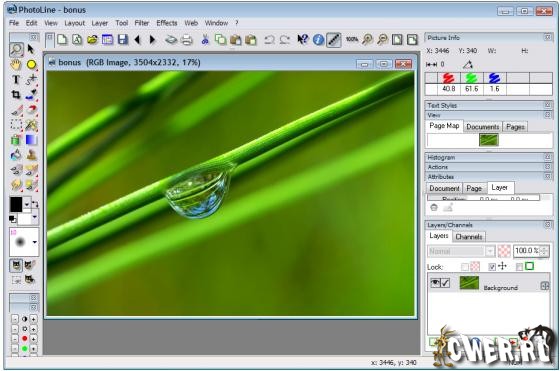Open the Filter menu
The height and width of the screenshot is (371, 560).
pyautogui.click(x=142, y=23)
